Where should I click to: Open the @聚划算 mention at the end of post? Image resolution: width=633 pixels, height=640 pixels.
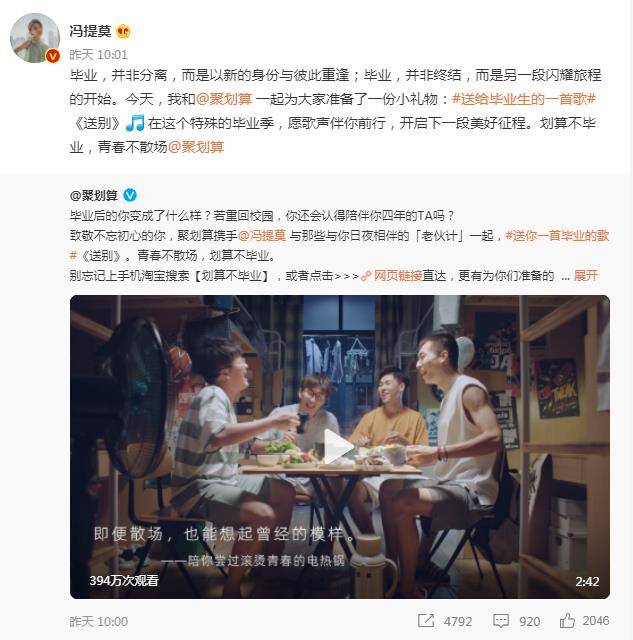point(196,147)
